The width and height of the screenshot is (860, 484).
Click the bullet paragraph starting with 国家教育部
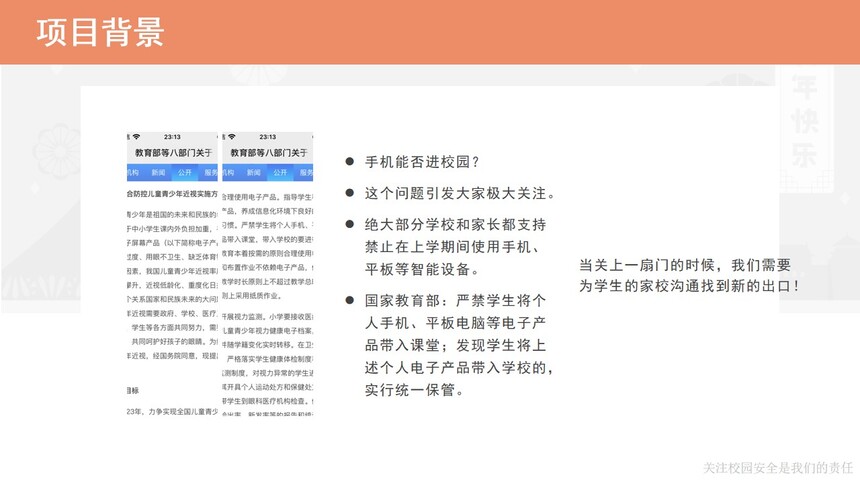coord(458,345)
